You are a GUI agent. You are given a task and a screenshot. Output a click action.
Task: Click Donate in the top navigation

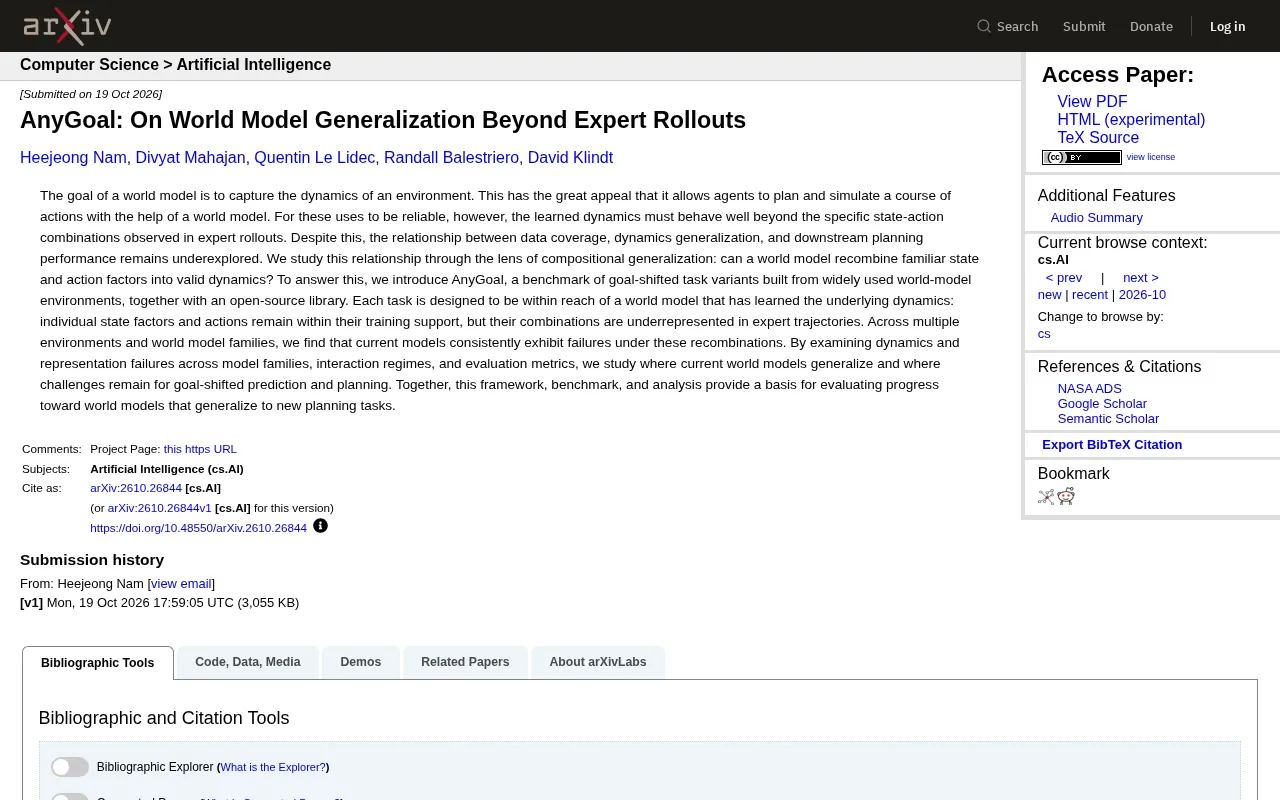(1151, 26)
